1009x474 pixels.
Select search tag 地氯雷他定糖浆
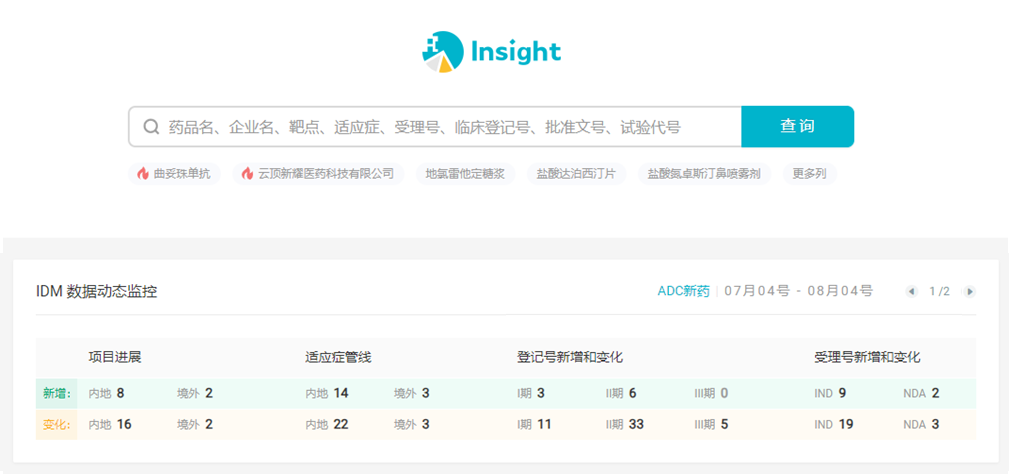466,174
